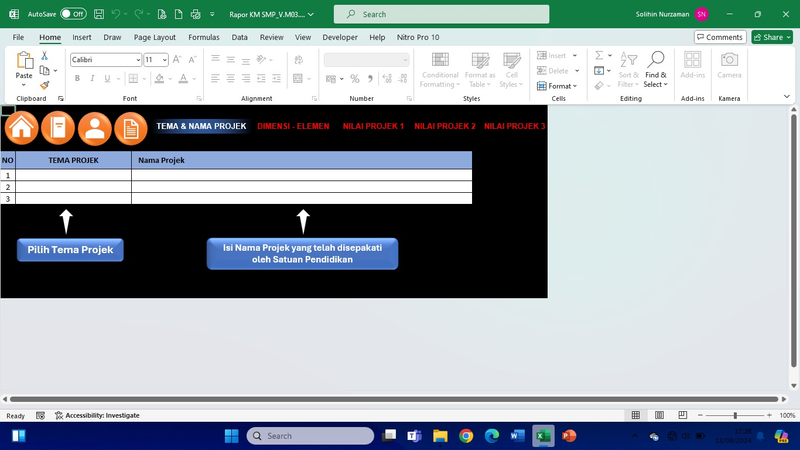Select TEMA PROJEK cell in row 1

pos(73,175)
